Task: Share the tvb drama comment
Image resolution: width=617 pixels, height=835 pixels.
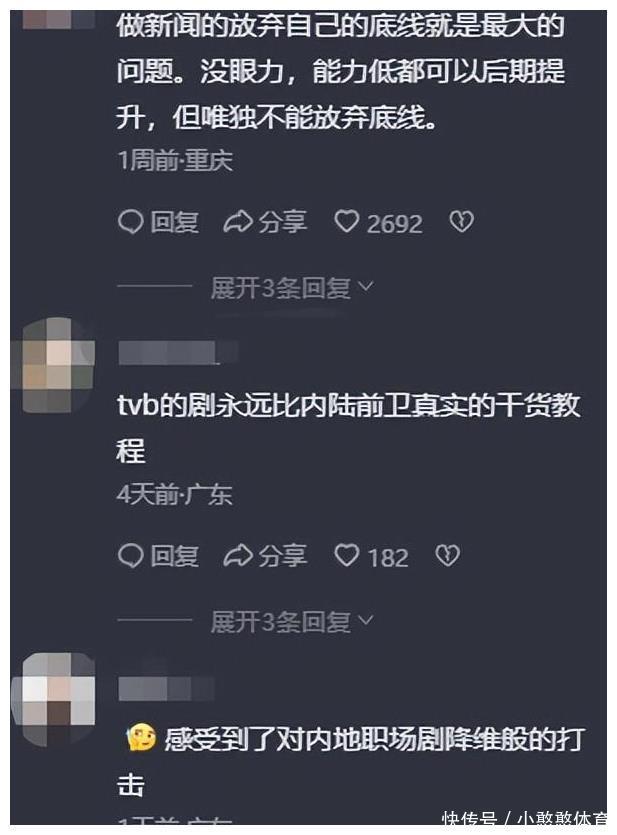Action: click(265, 556)
